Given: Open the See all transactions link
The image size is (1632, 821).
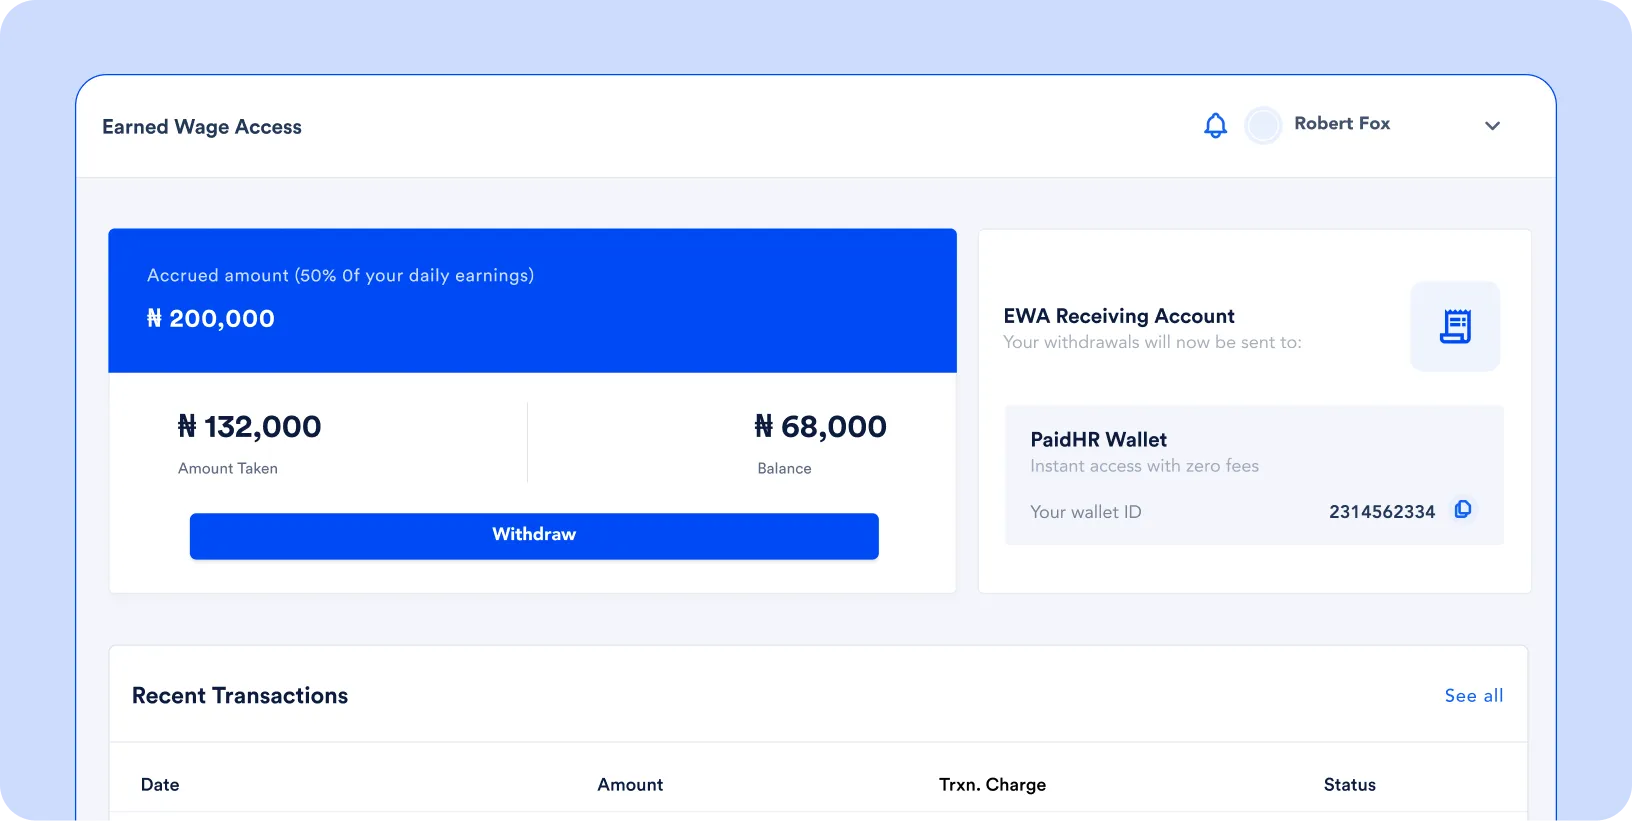Looking at the screenshot, I should click(x=1473, y=696).
